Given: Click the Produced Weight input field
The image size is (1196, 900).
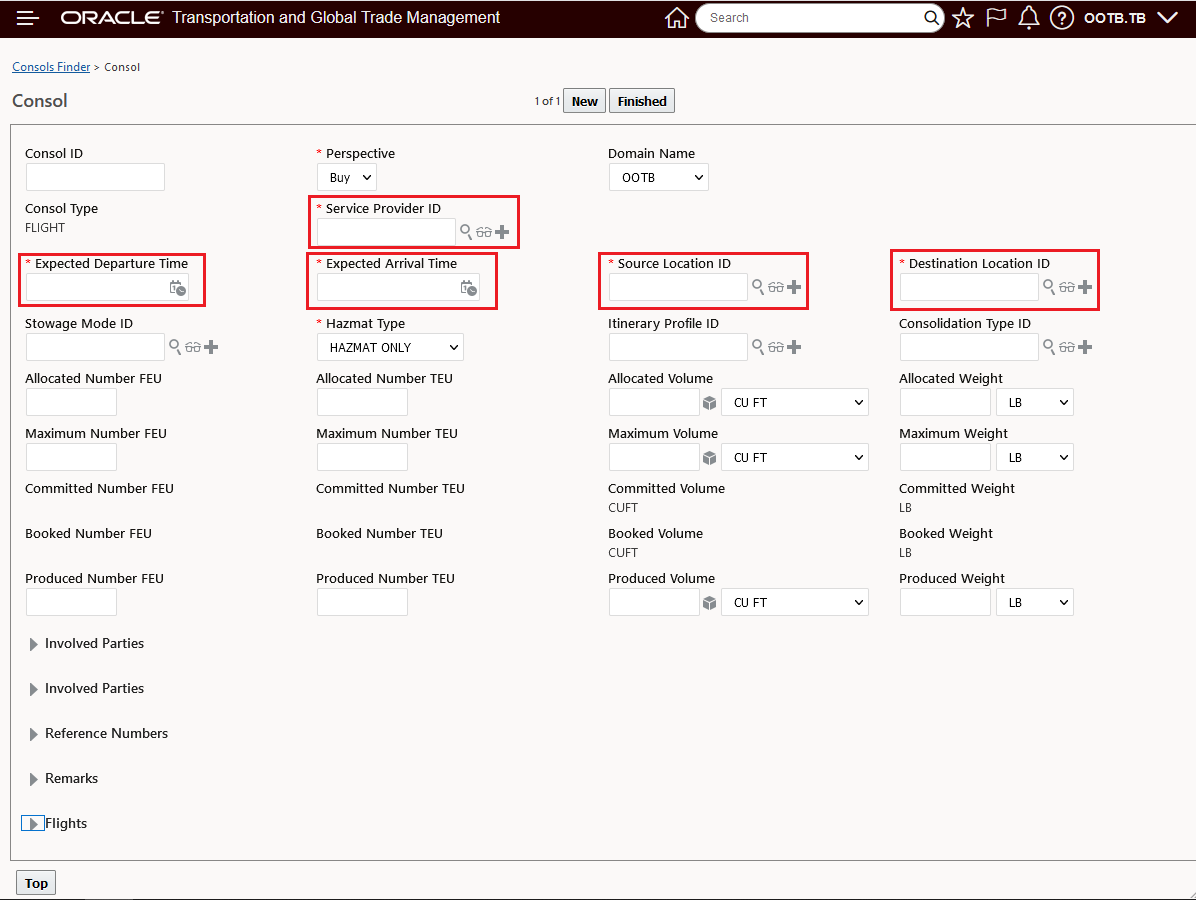Looking at the screenshot, I should point(945,602).
